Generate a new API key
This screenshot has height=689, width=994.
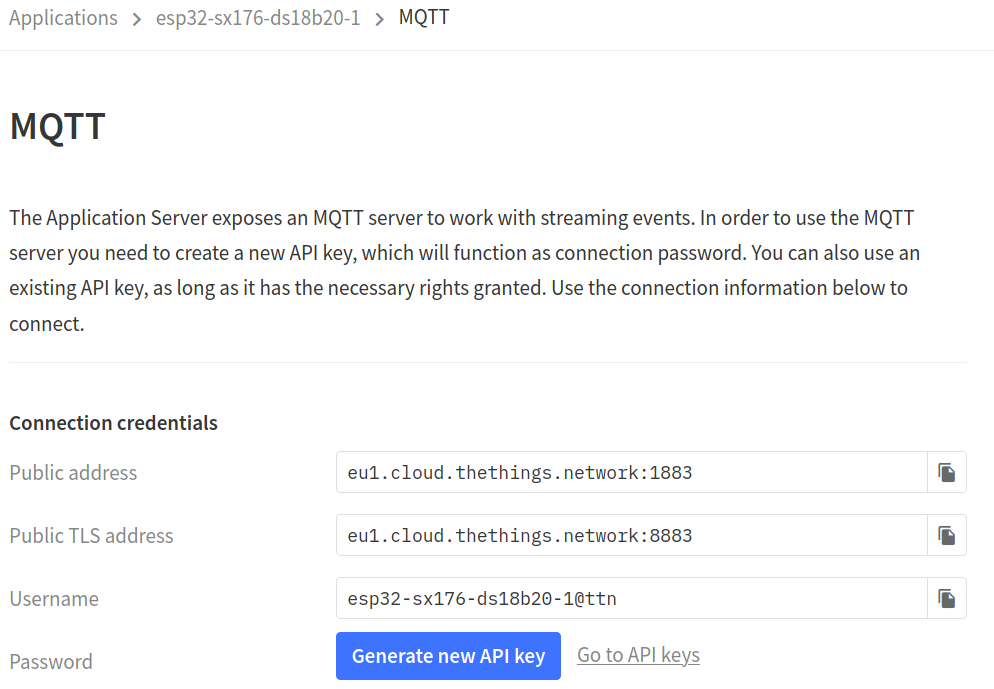[448, 656]
